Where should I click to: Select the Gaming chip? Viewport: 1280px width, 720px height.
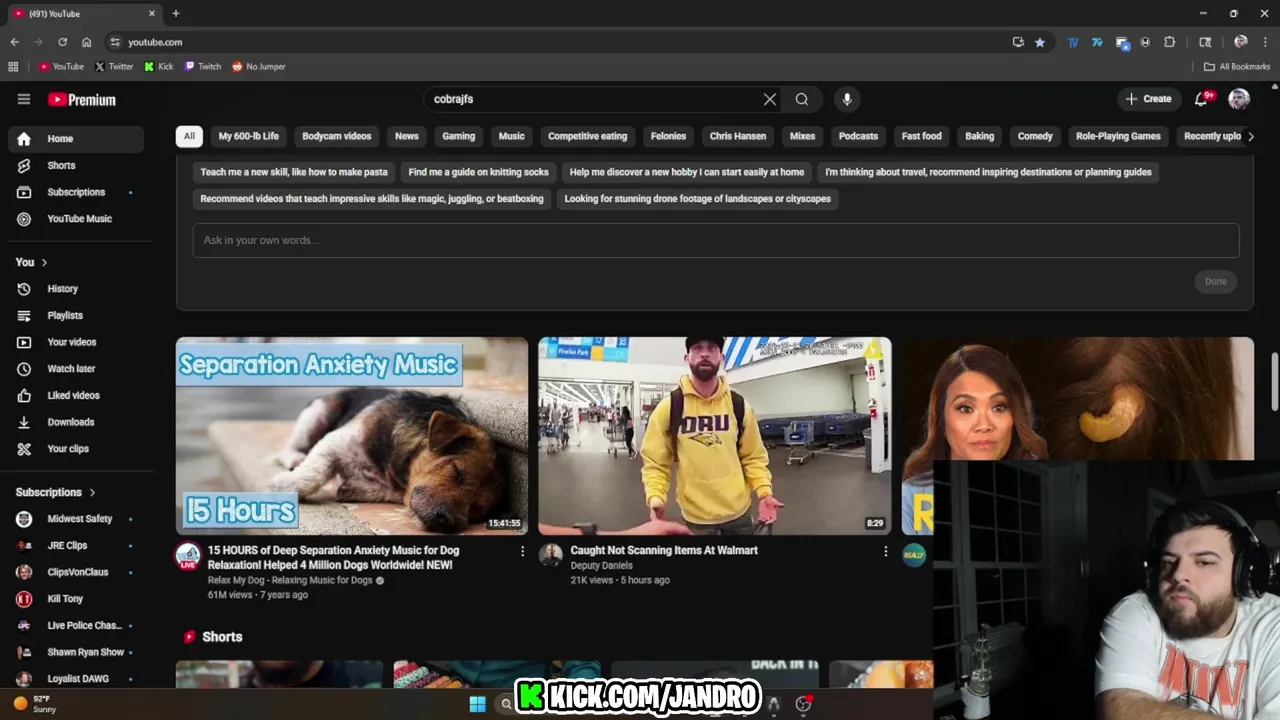(x=459, y=136)
